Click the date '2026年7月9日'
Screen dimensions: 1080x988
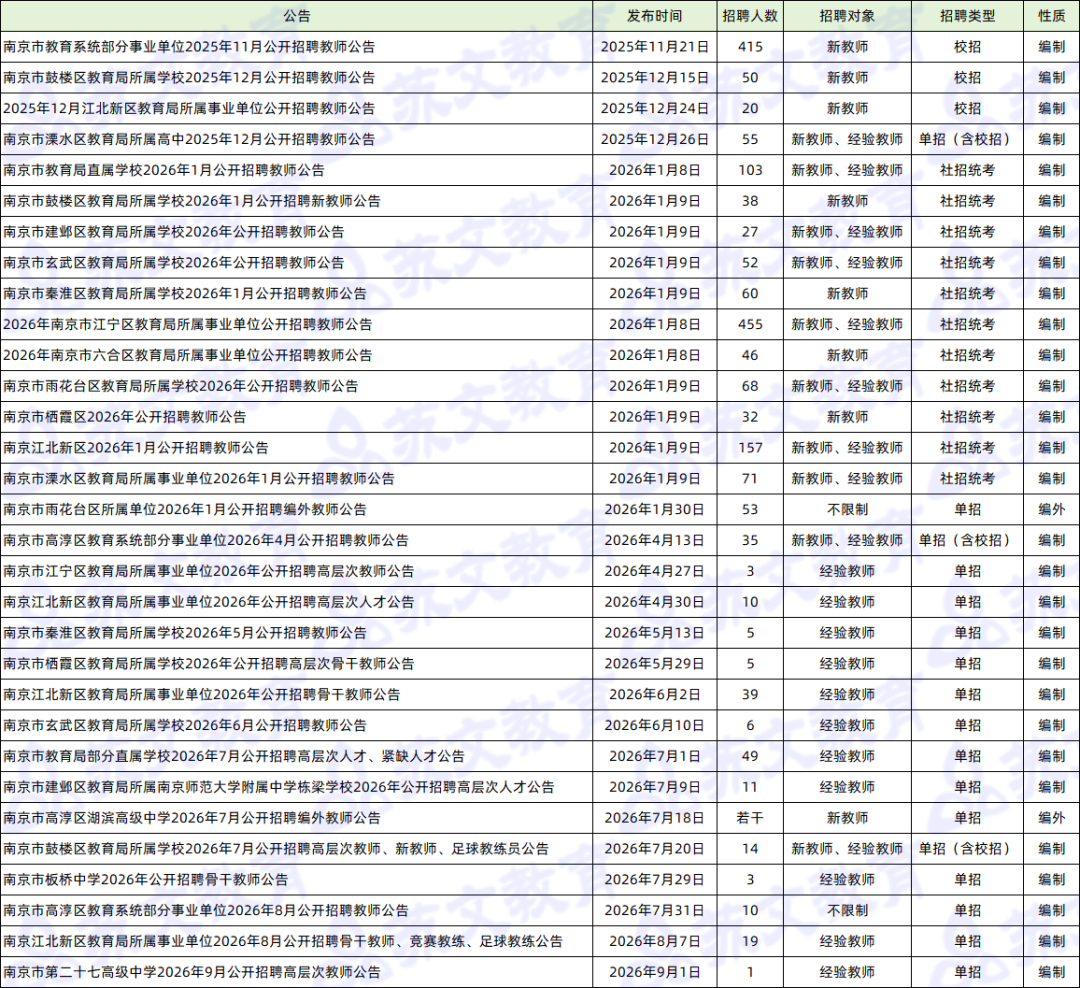coord(654,788)
